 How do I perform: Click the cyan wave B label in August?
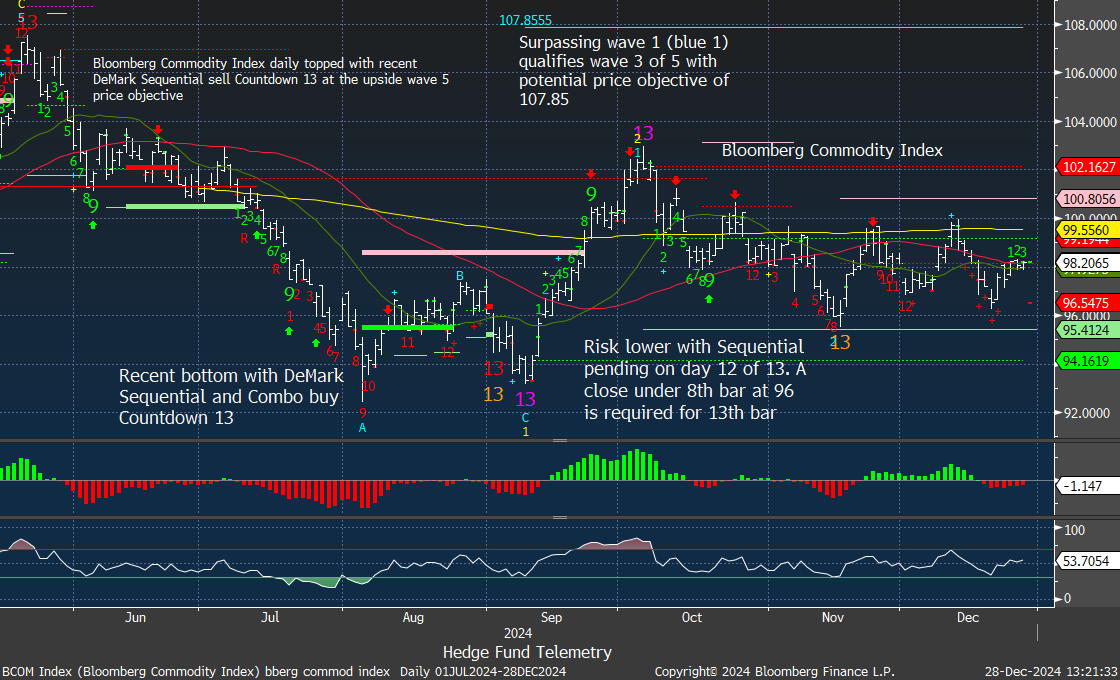(x=461, y=276)
